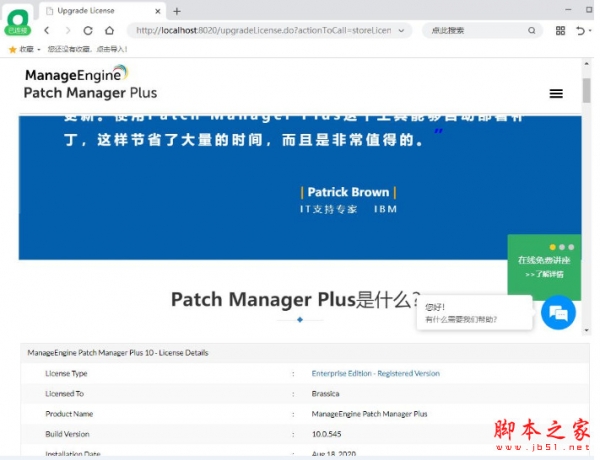
Task: Click the undo/restore closed tab icon
Action: tap(580, 31)
